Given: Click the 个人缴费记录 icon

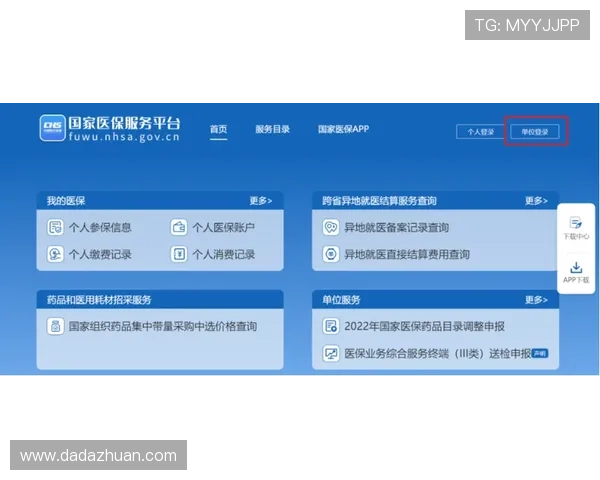Looking at the screenshot, I should [55, 254].
